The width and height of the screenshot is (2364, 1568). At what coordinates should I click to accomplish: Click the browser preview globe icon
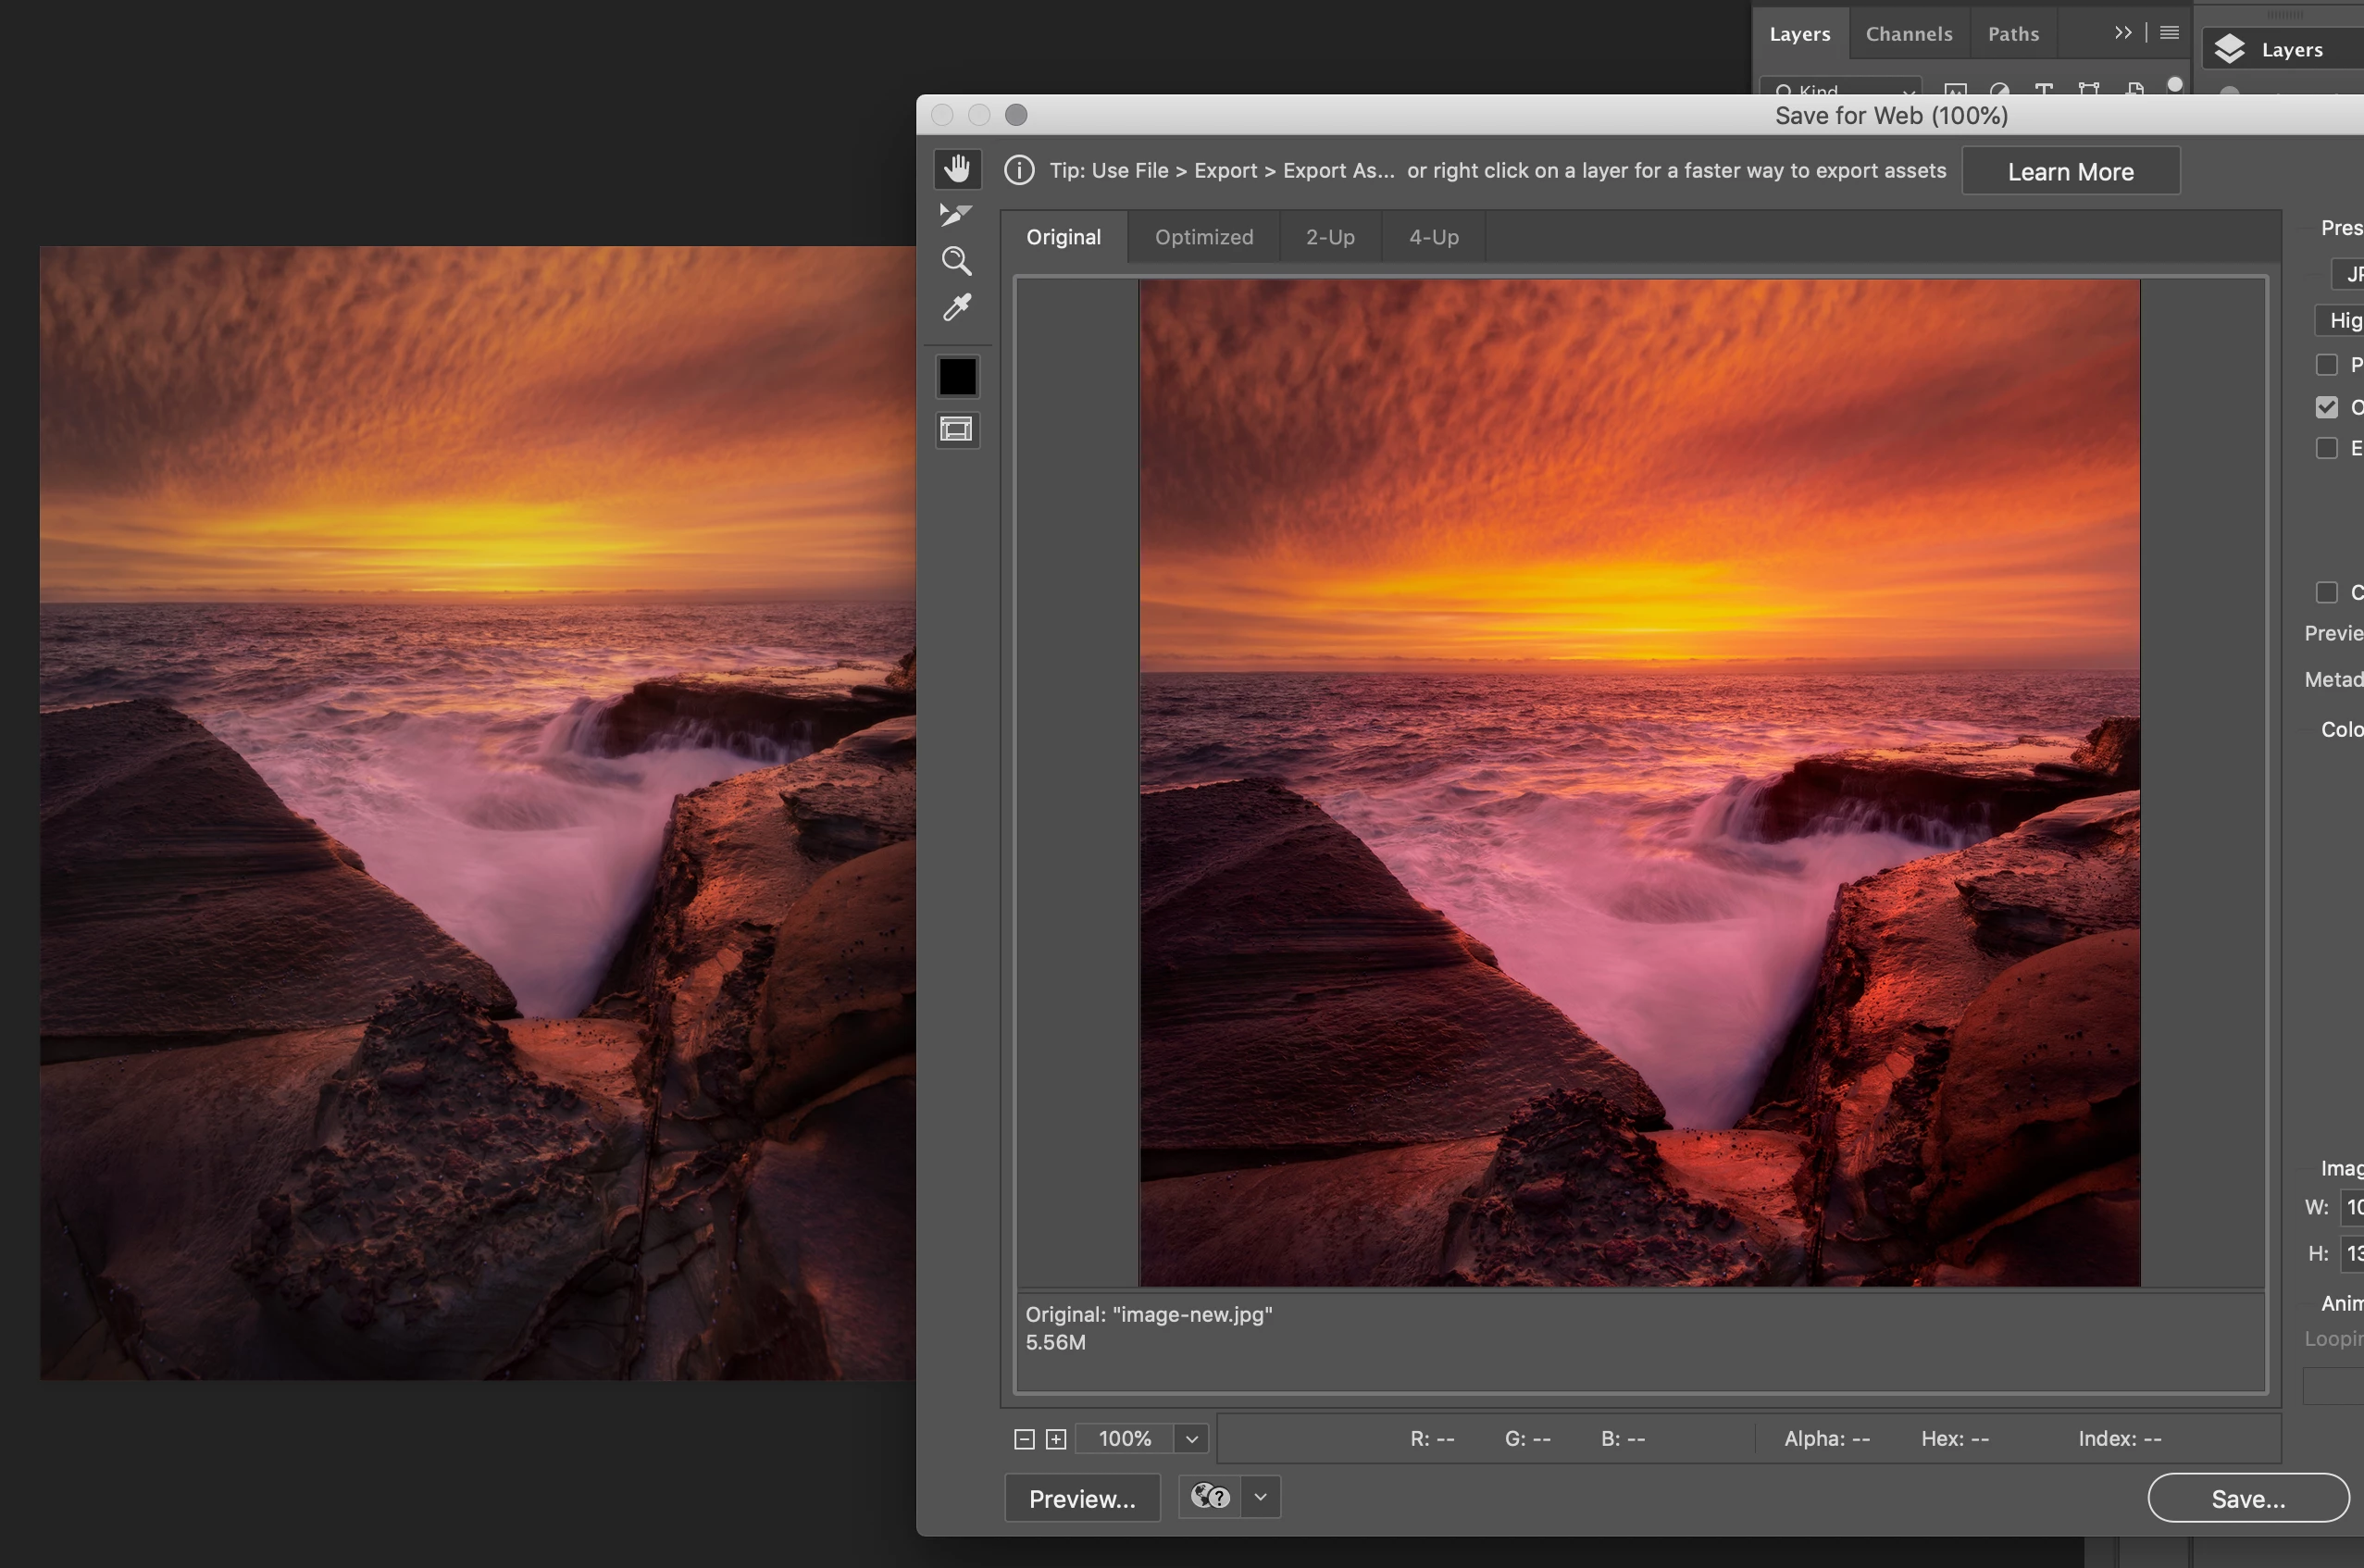point(1209,1497)
